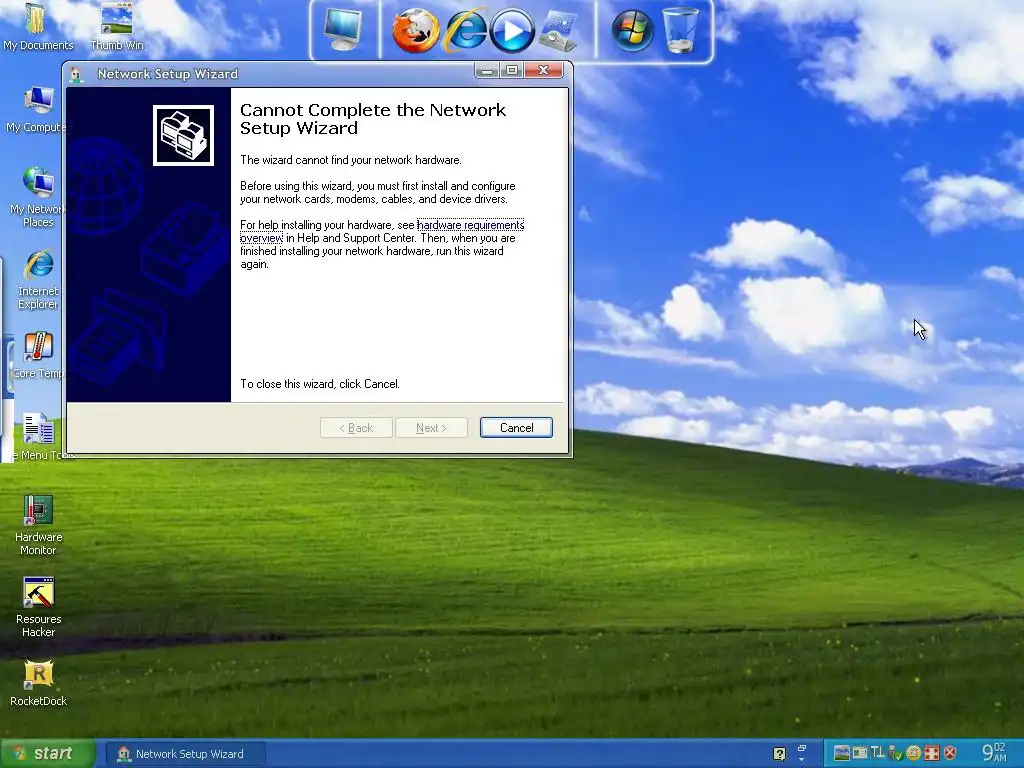Click the text 'To close this wizard, click Cancel.'
This screenshot has height=768, width=1024.
point(319,384)
